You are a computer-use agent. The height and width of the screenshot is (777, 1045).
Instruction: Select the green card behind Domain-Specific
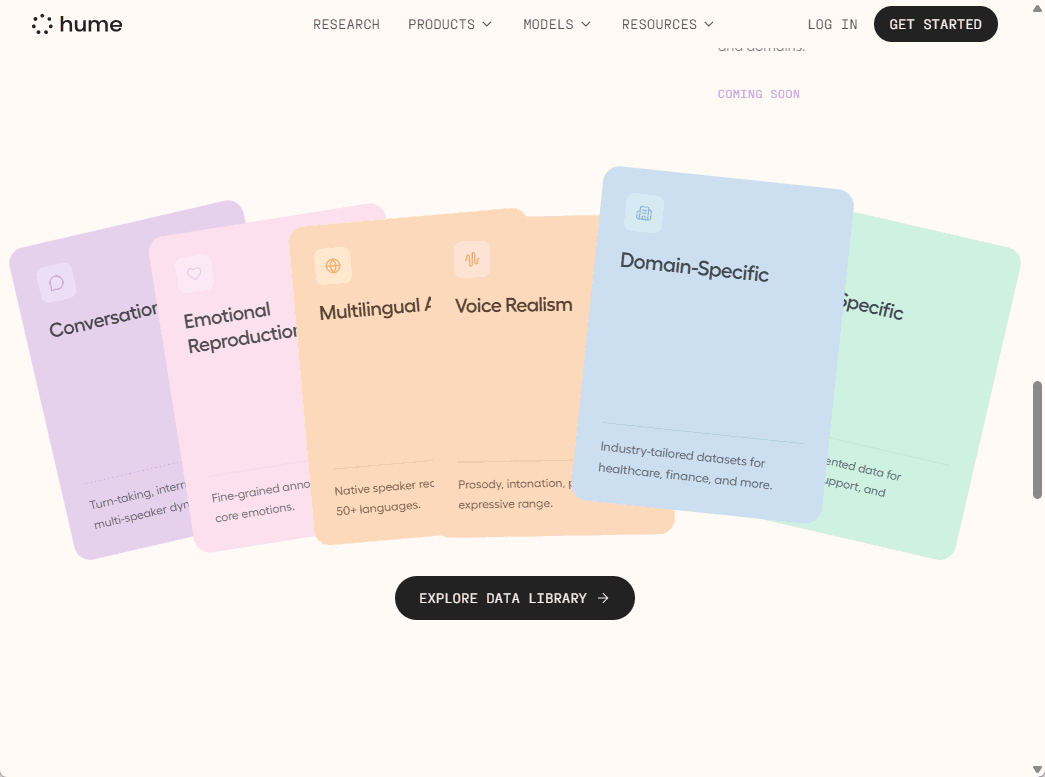(930, 400)
